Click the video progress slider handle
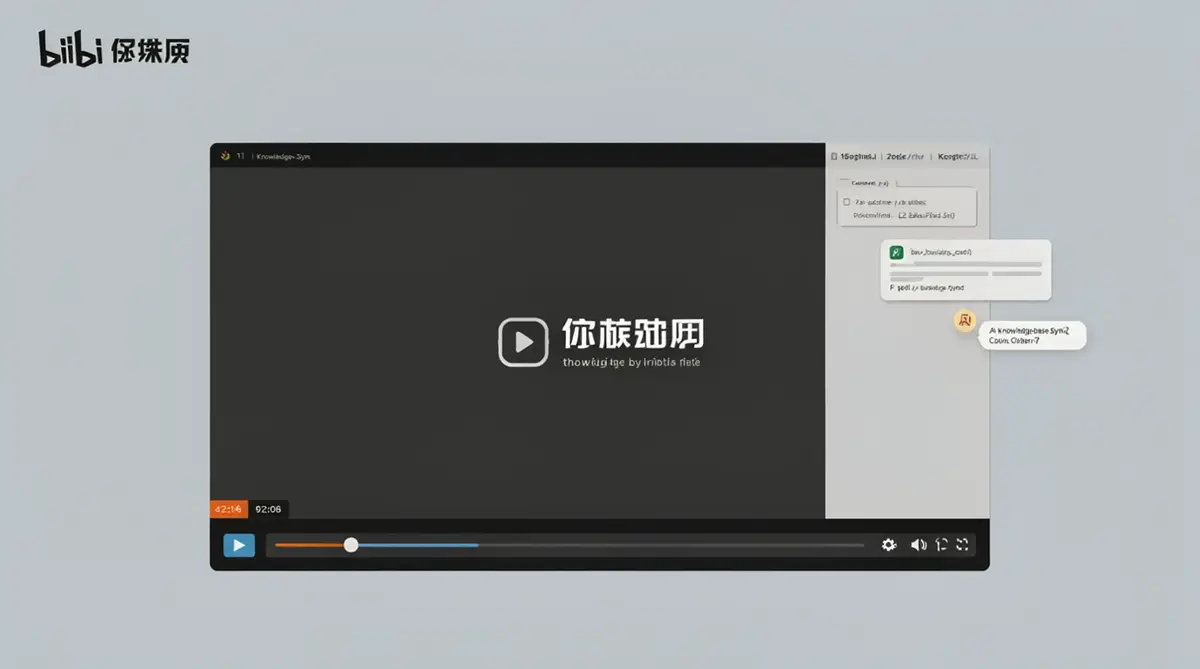This screenshot has height=669, width=1200. click(x=351, y=545)
